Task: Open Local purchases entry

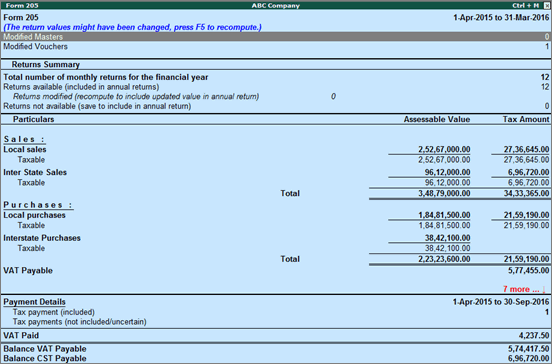Action: (276, 215)
